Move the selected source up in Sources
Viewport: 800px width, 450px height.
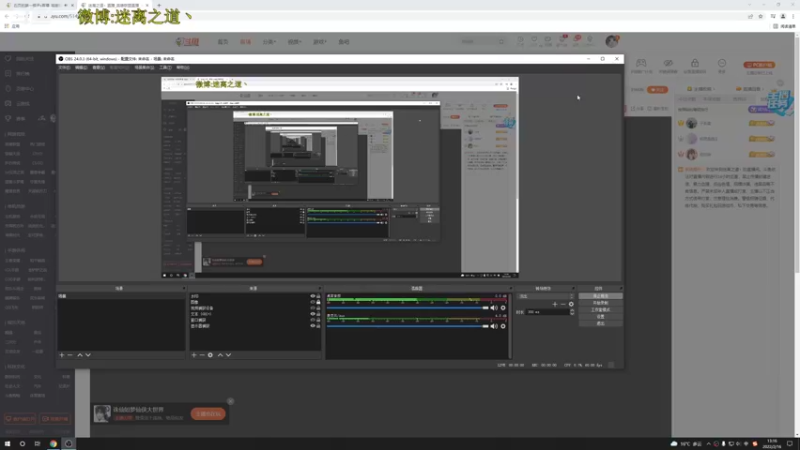click(x=220, y=355)
